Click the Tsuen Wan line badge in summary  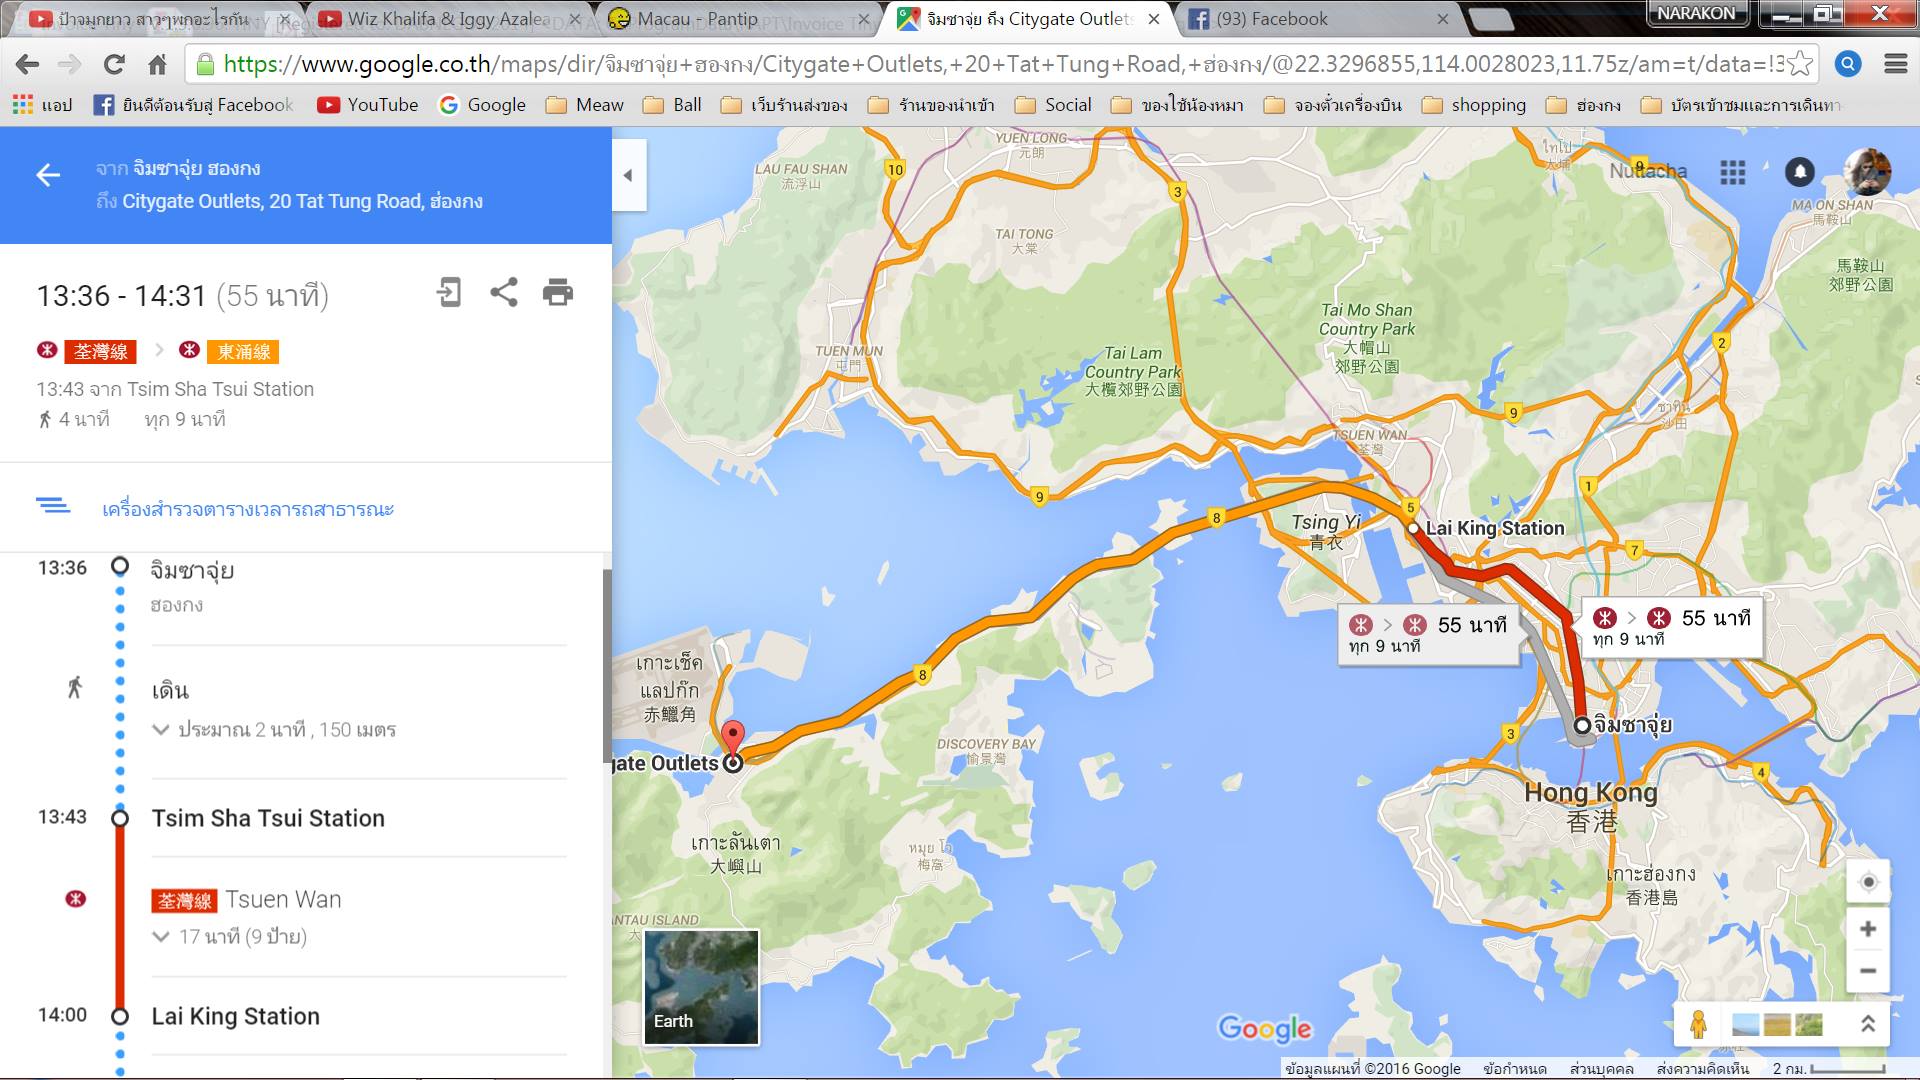point(101,352)
